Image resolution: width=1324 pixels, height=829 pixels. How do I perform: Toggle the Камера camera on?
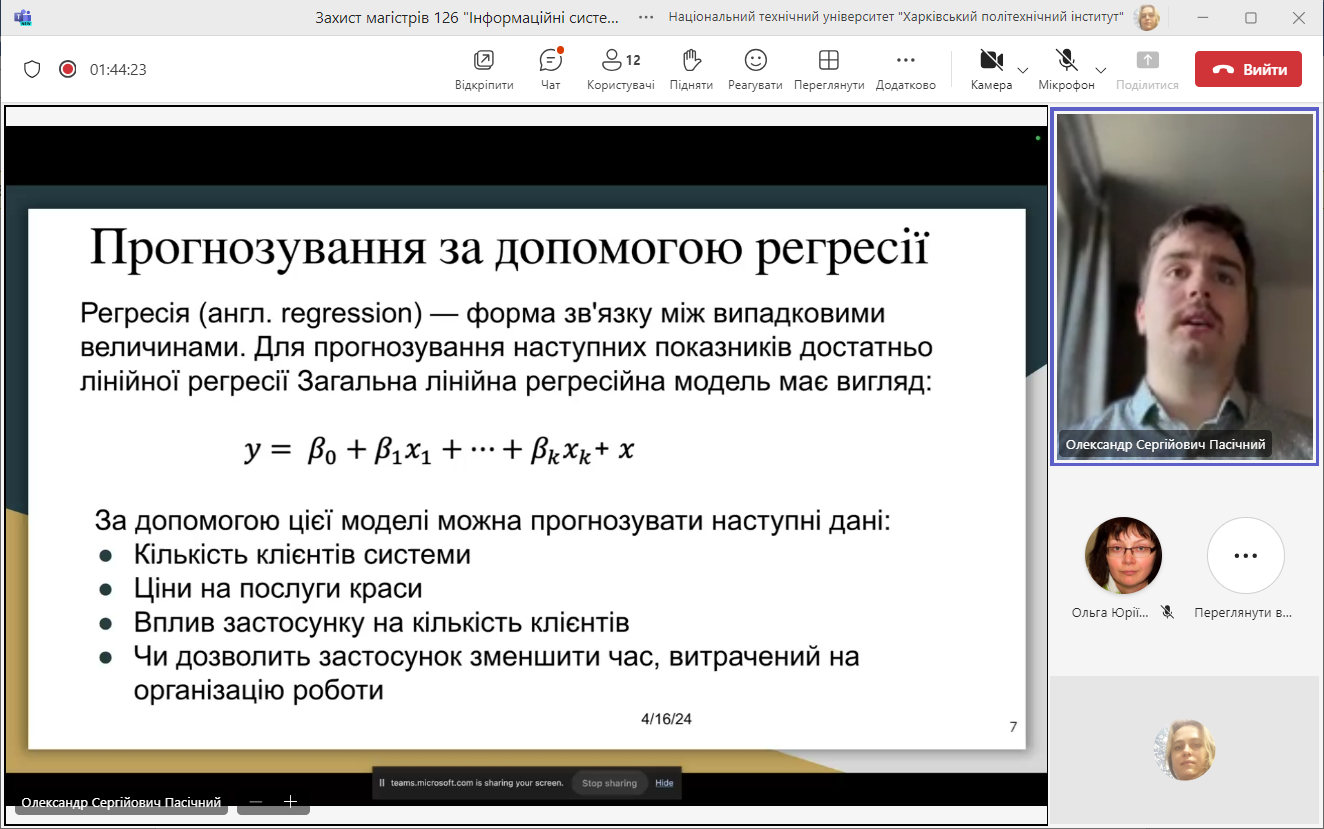point(990,68)
